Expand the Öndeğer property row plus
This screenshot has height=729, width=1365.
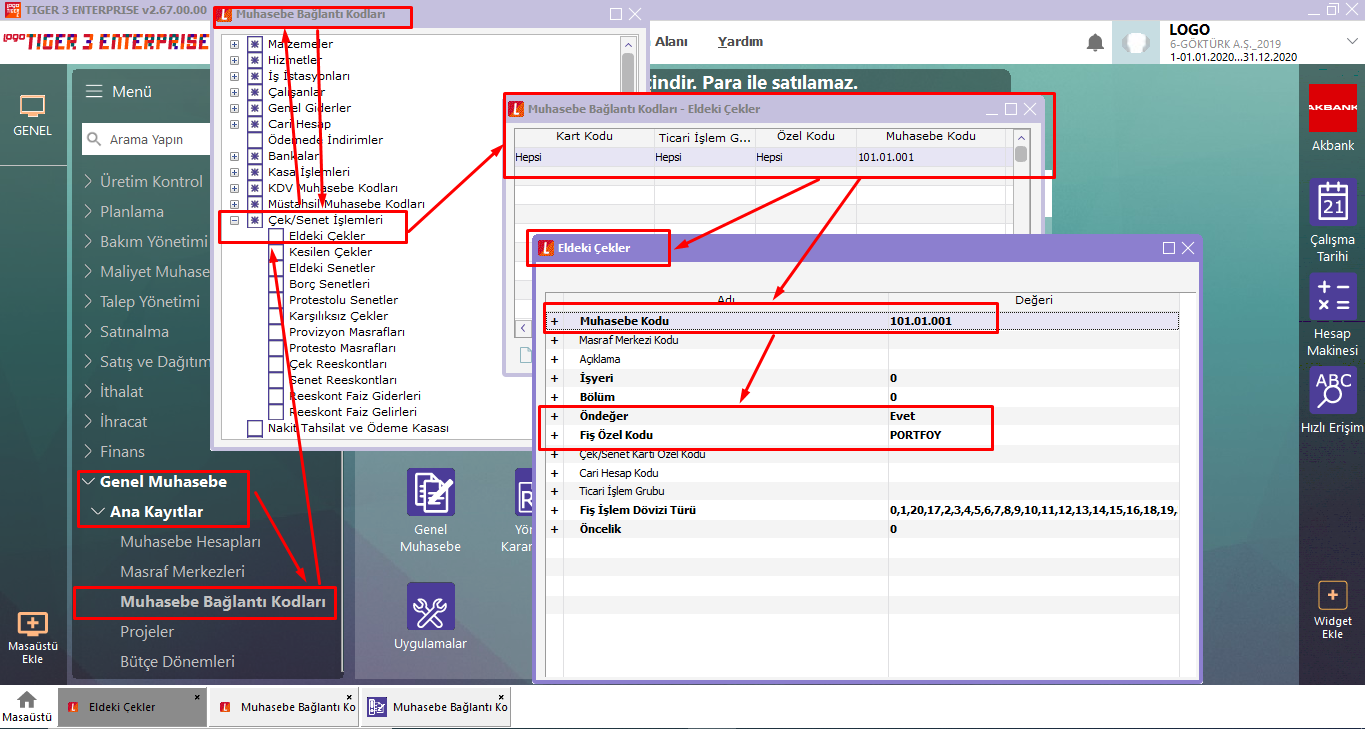[x=554, y=416]
